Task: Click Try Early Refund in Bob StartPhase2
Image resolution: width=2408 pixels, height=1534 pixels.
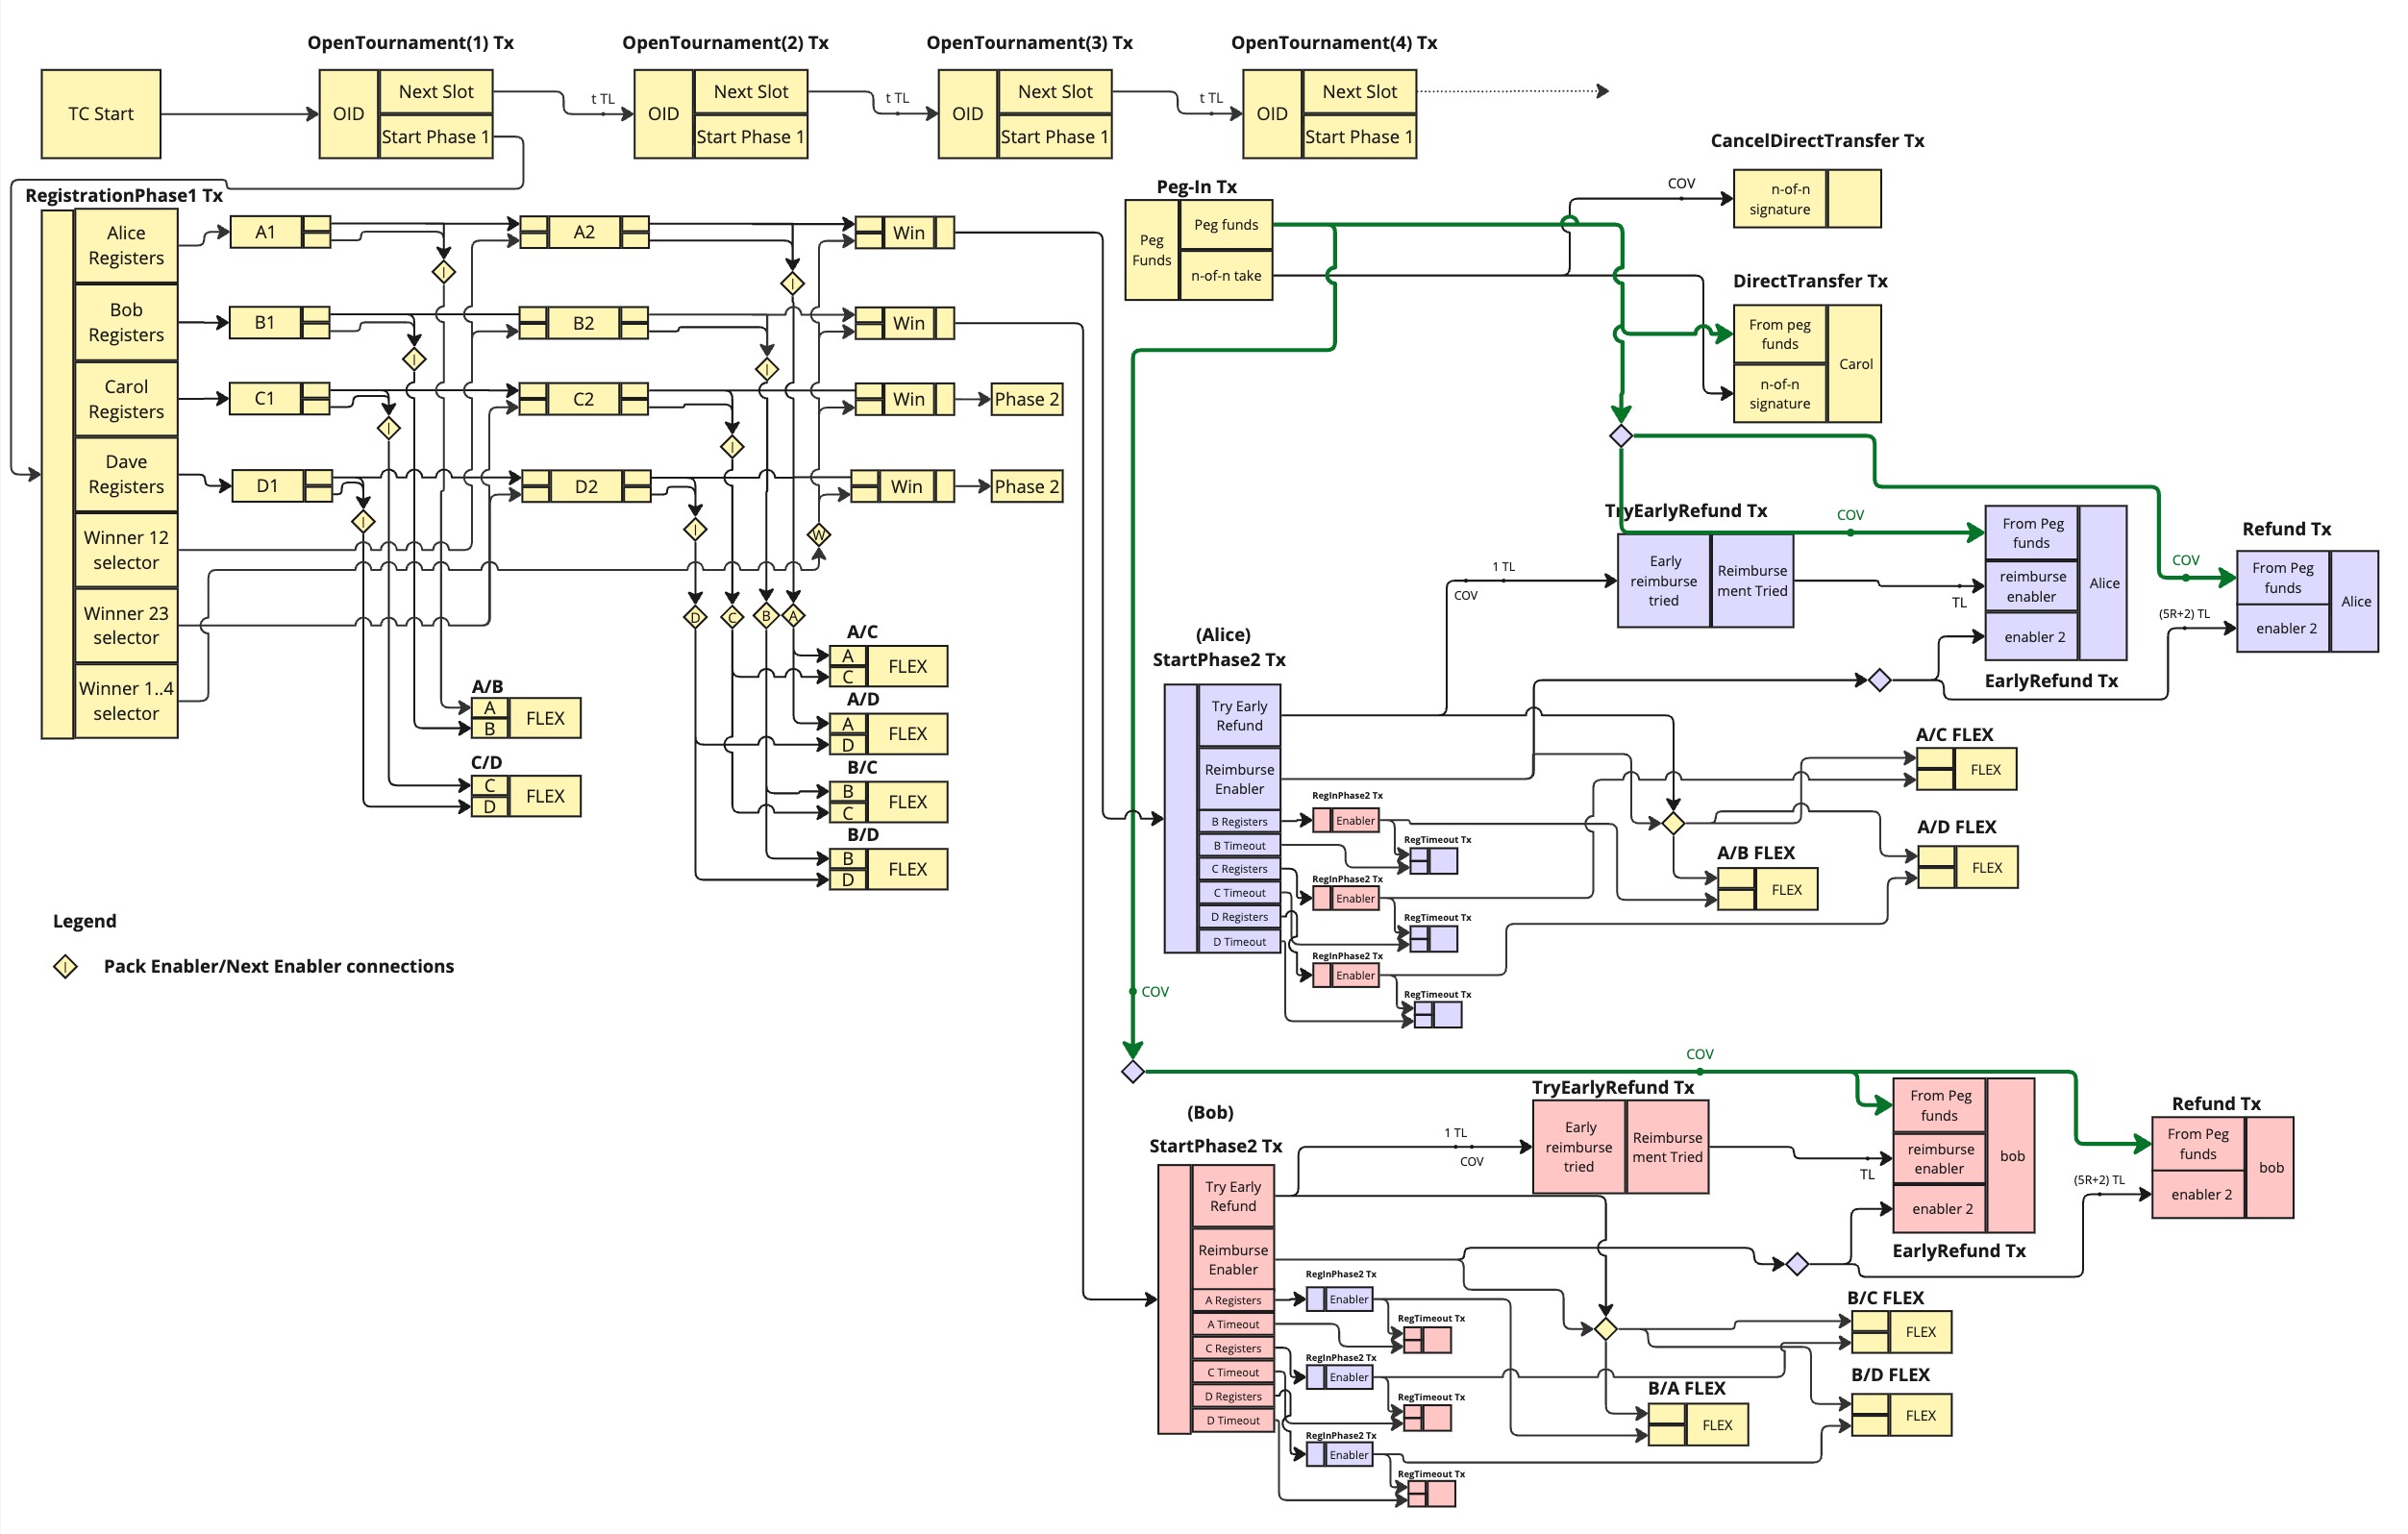Action: pyautogui.click(x=1233, y=1196)
